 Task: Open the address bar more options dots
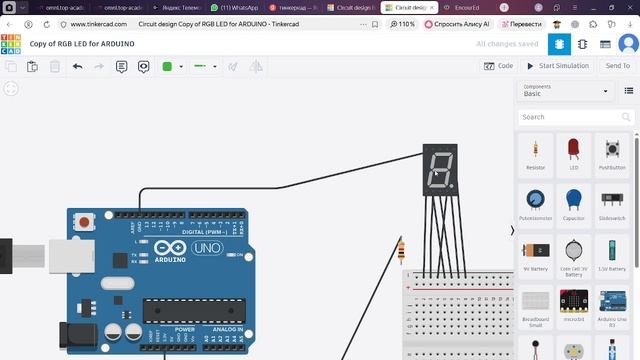pos(363,24)
